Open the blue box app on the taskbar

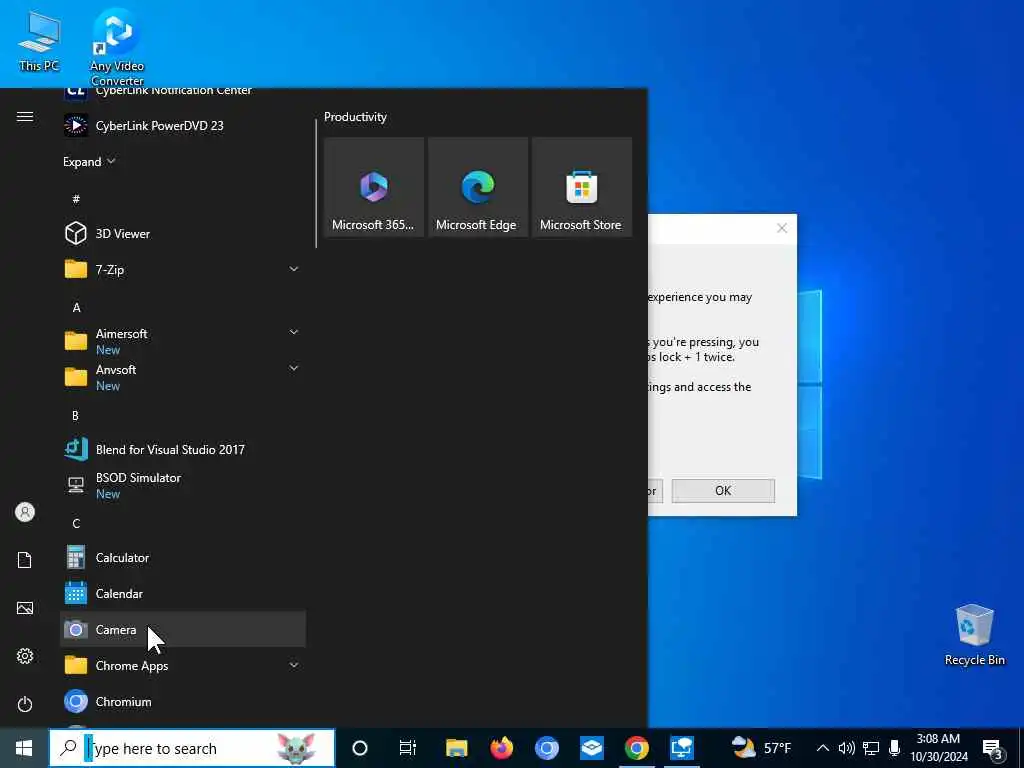592,748
